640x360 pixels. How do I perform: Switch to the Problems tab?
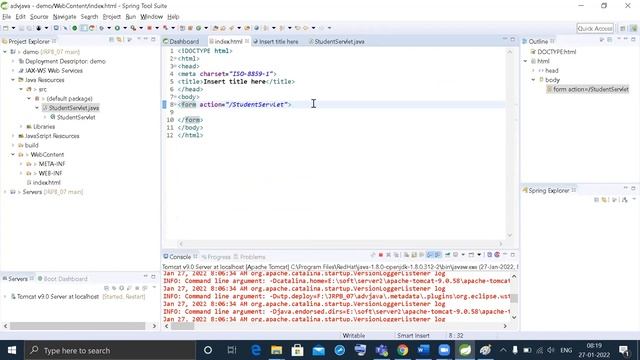[249, 257]
